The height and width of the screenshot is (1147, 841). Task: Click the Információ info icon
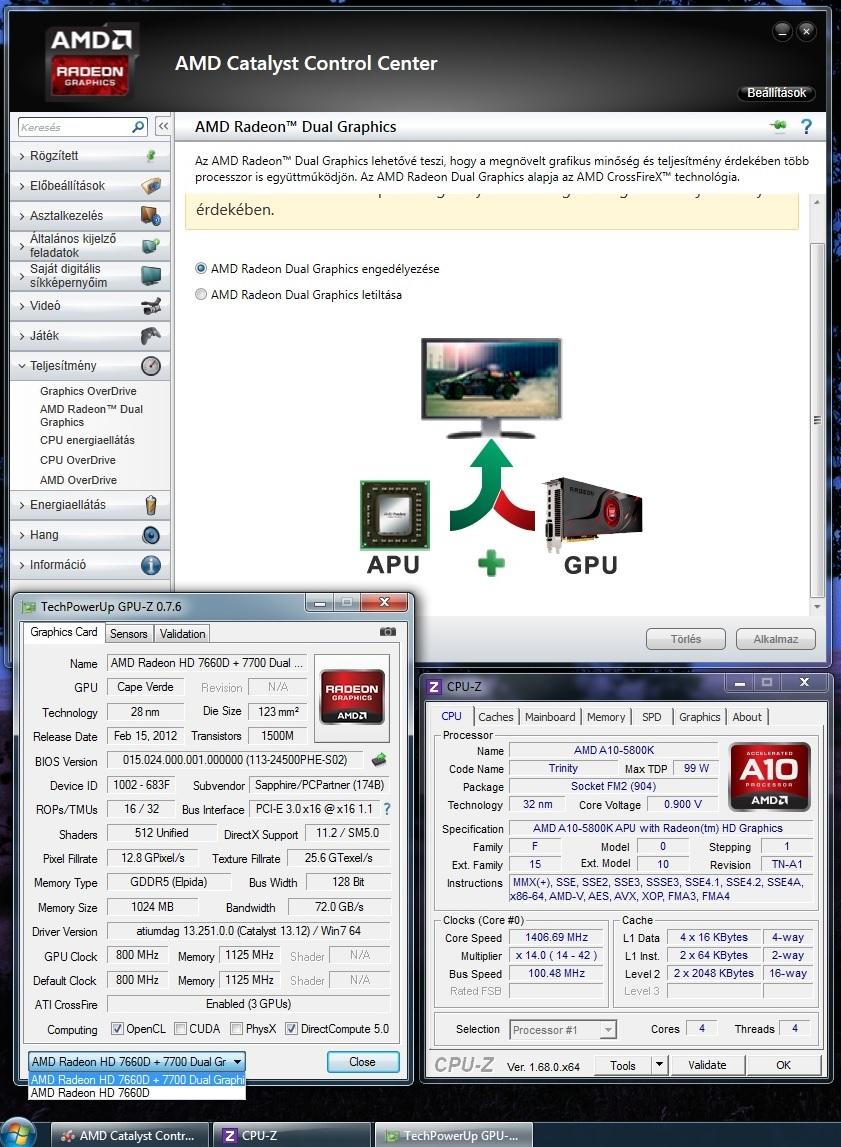tap(151, 565)
